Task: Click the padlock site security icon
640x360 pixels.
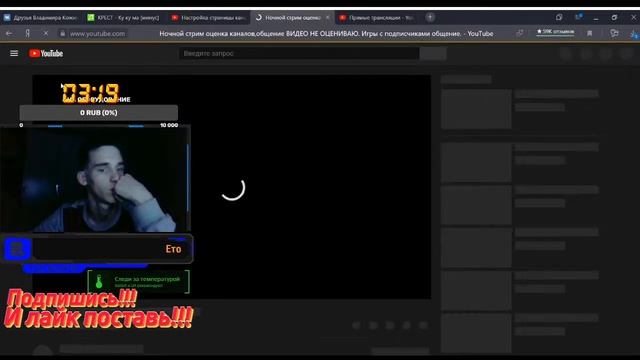Action: click(x=62, y=33)
